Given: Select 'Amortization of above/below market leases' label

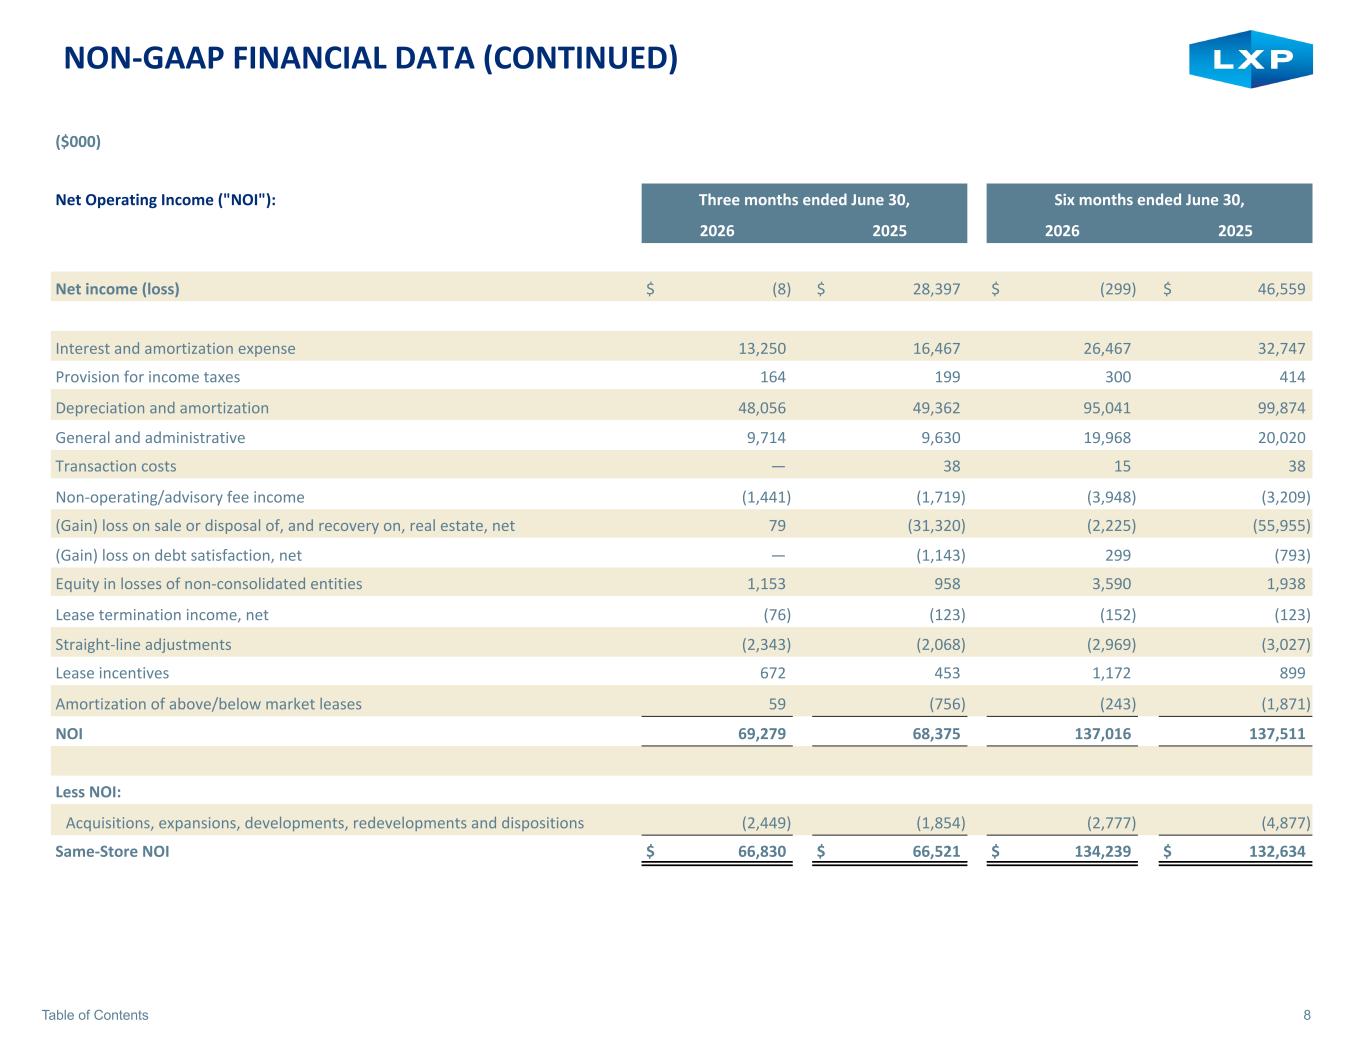Looking at the screenshot, I should tap(209, 704).
